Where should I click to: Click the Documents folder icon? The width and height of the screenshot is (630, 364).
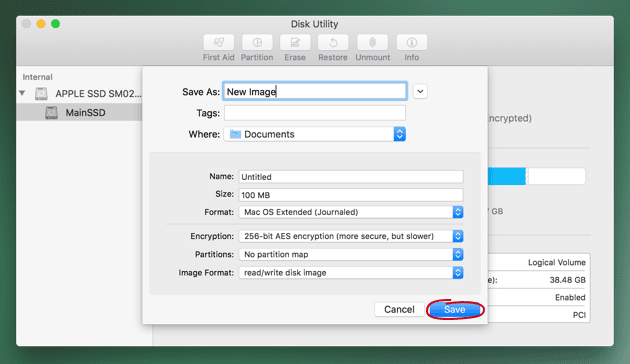click(x=235, y=134)
